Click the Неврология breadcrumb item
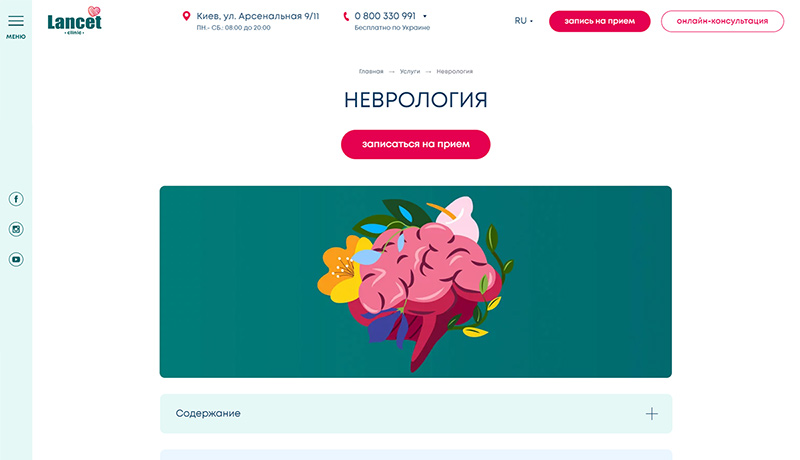 455,71
